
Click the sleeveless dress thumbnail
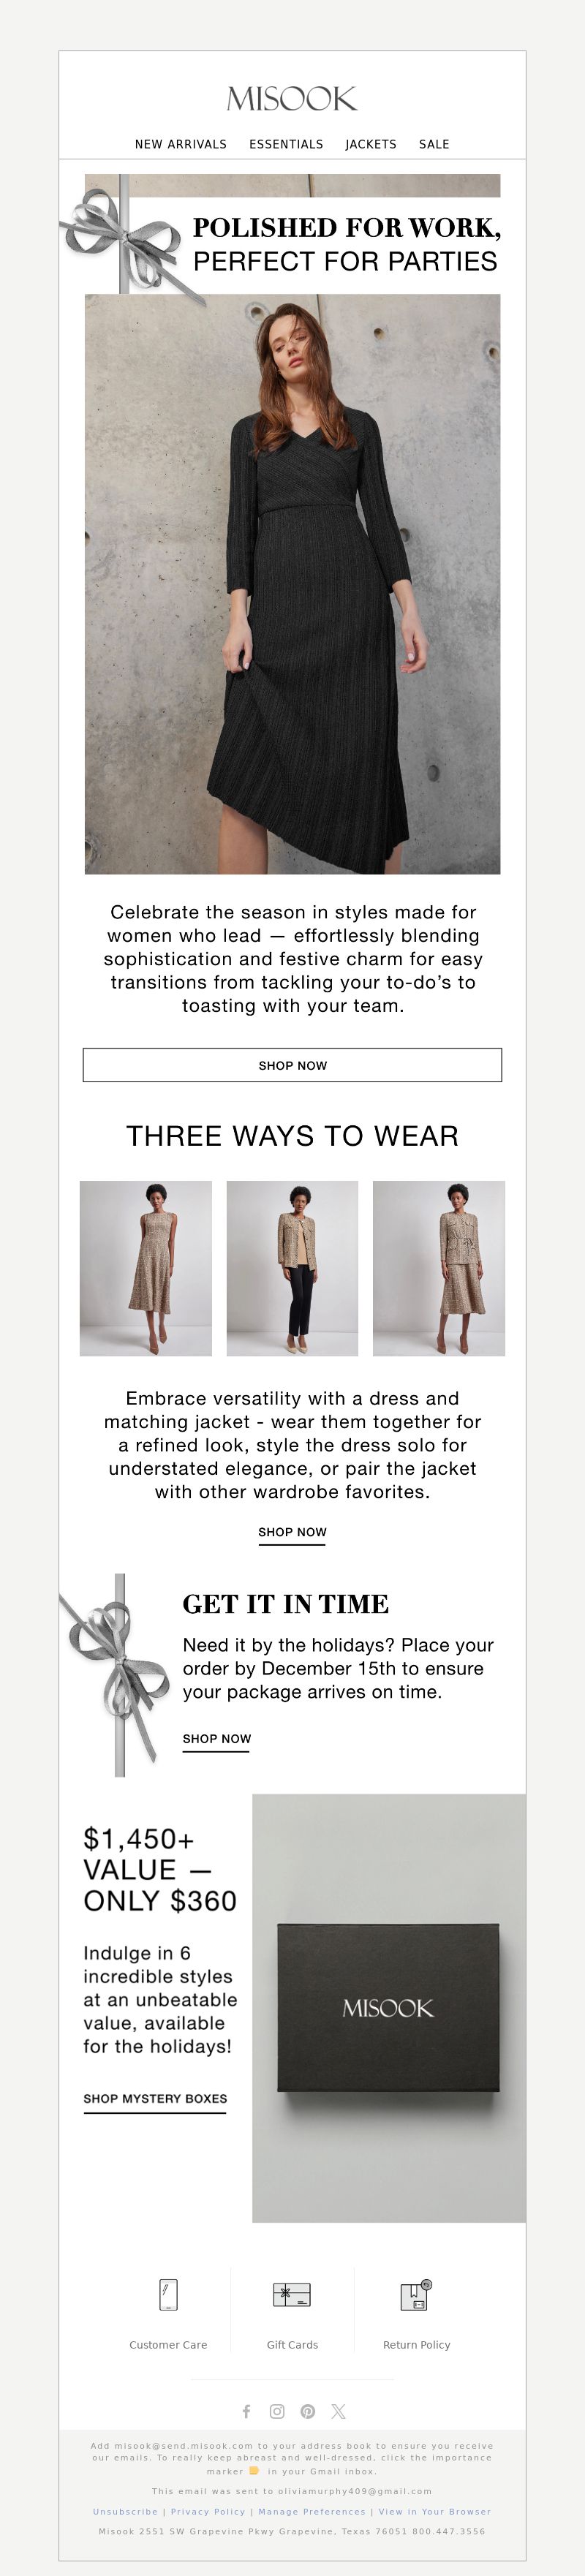(146, 1268)
